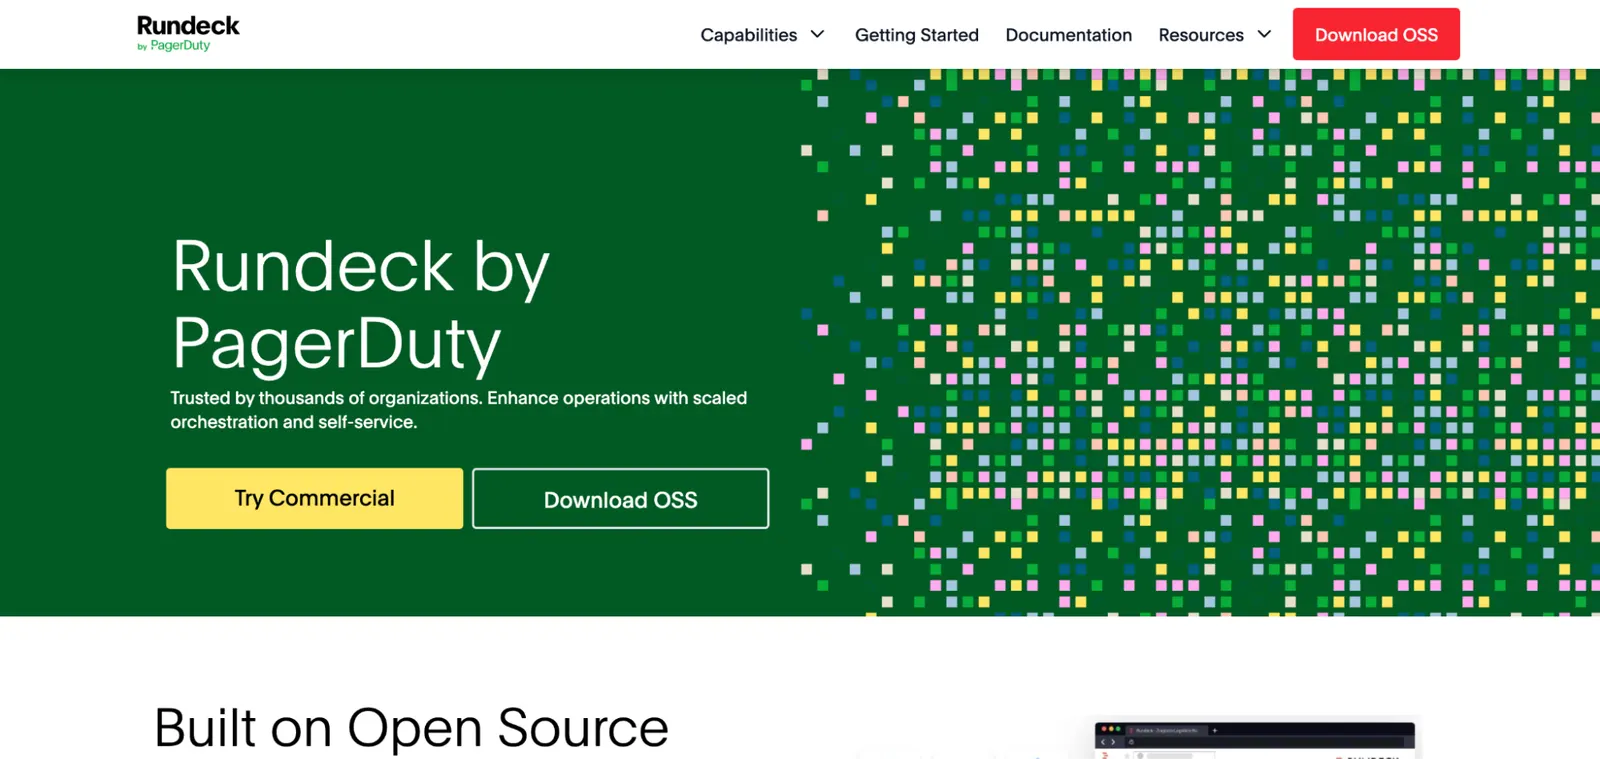Screen dimensions: 1600x759
Task: Click the Rundeck product screenshot thumbnail
Action: [1255, 740]
